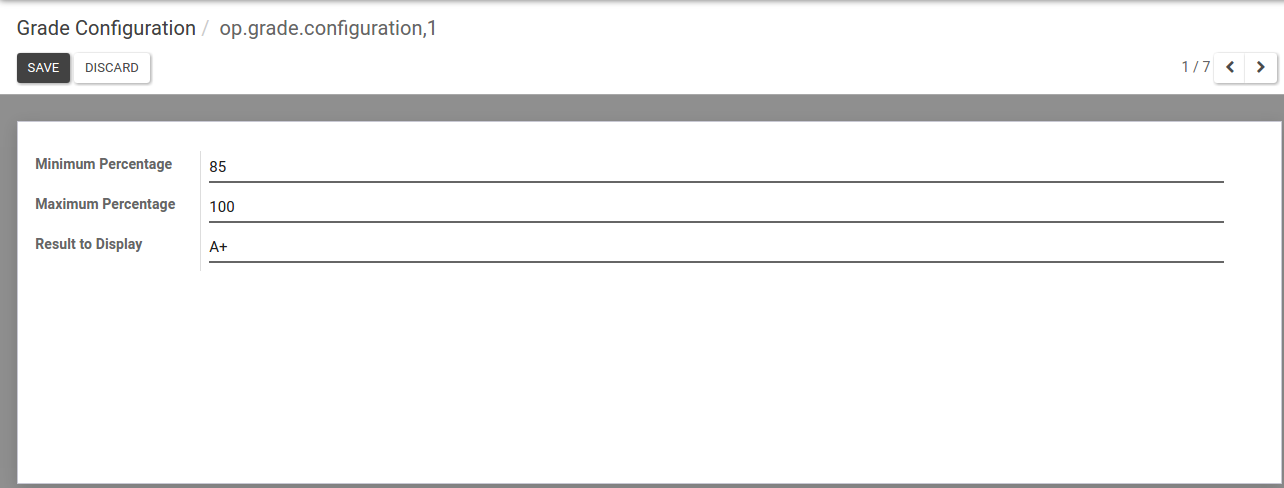
Task: Open the Grade Configuration breadcrumb link
Action: [106, 28]
